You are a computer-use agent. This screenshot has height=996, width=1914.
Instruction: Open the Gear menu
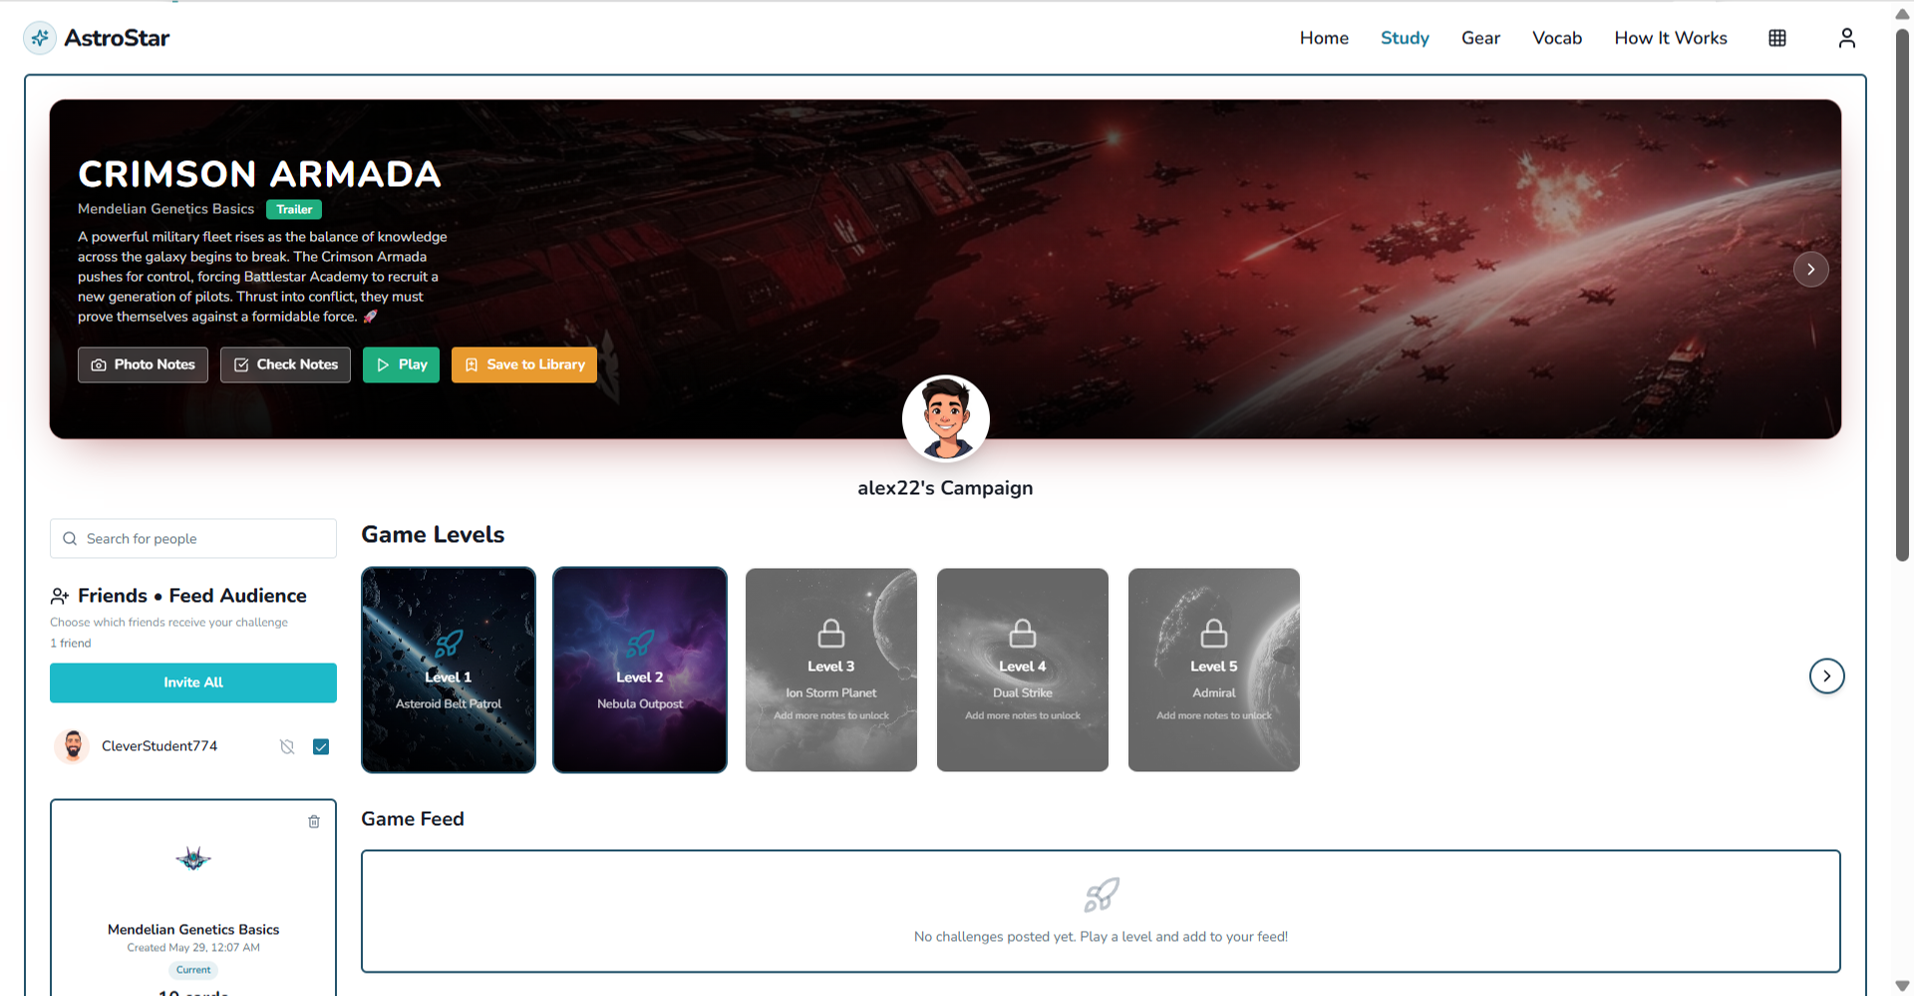[x=1481, y=38]
